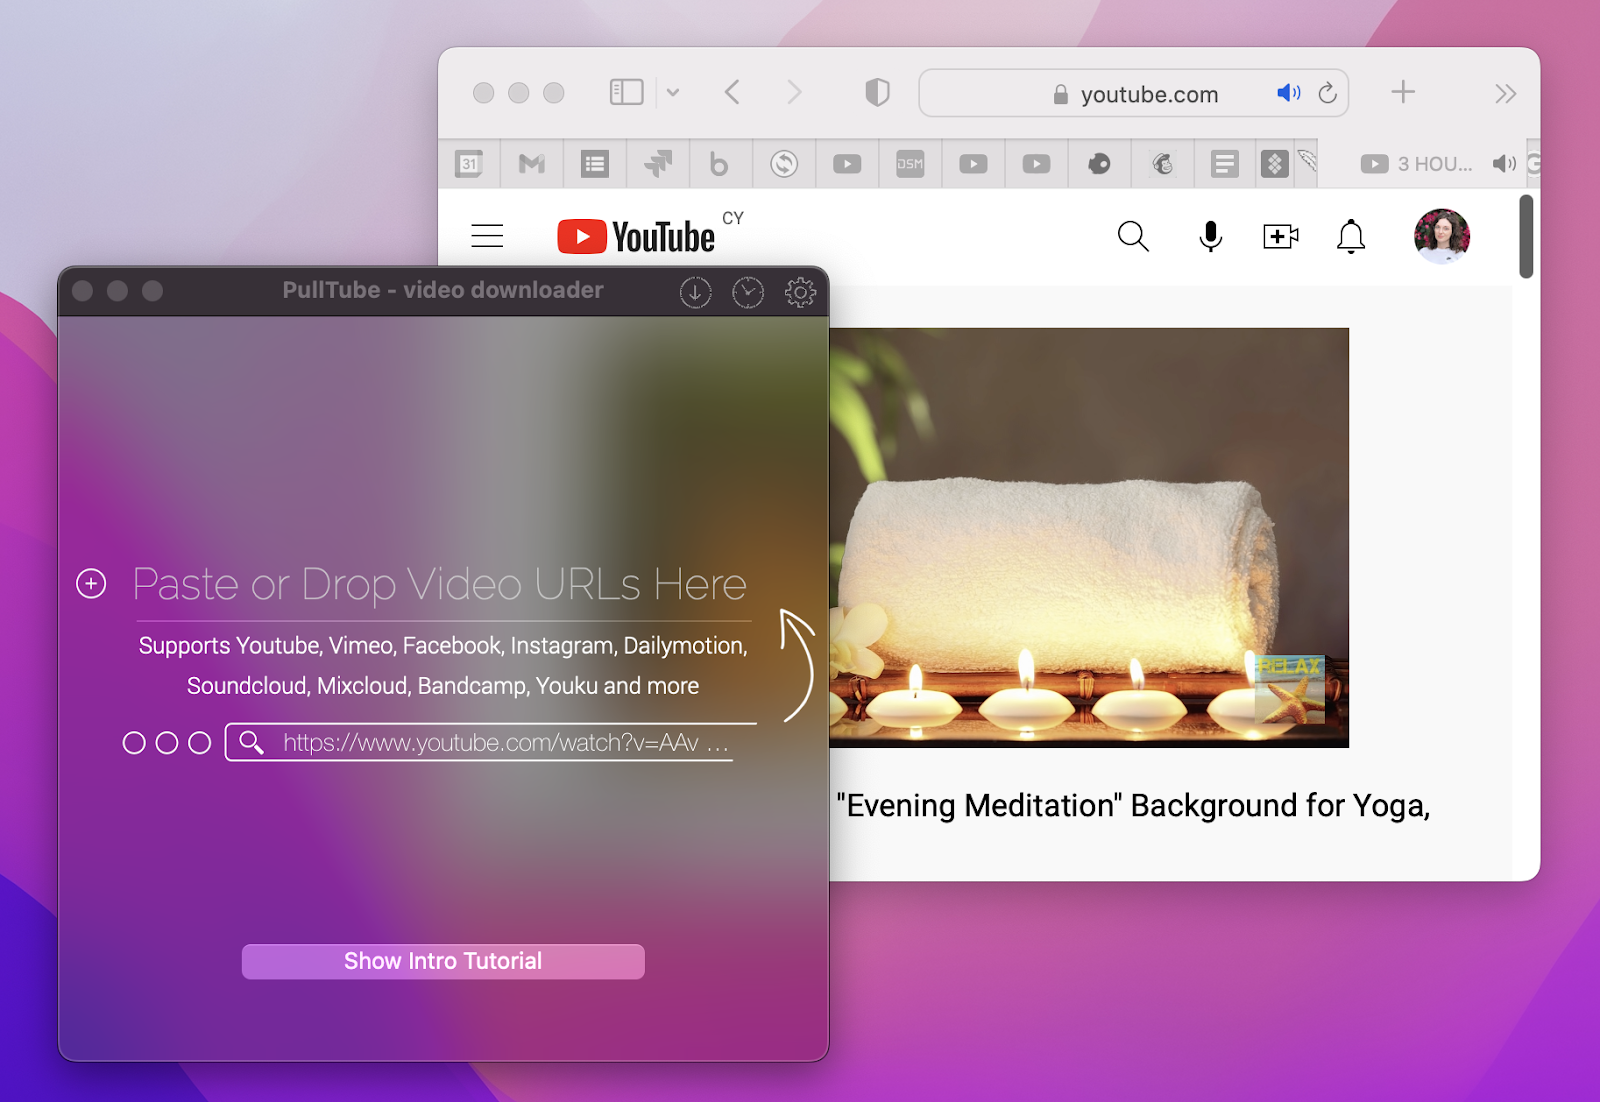
Task: Open Safari privacy shield report
Action: [x=877, y=93]
